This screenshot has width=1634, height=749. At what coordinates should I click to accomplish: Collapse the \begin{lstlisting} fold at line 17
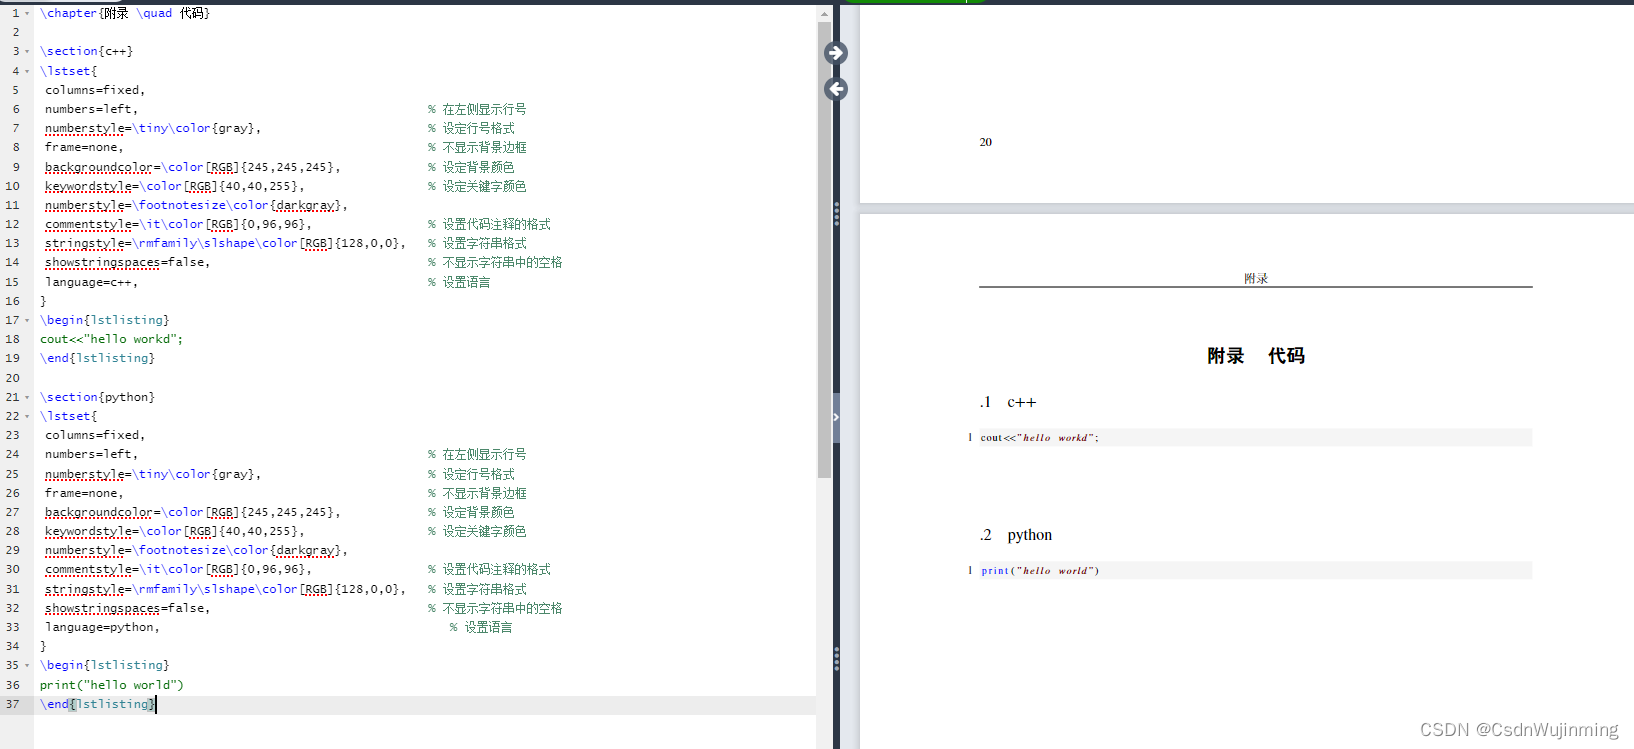click(x=27, y=320)
